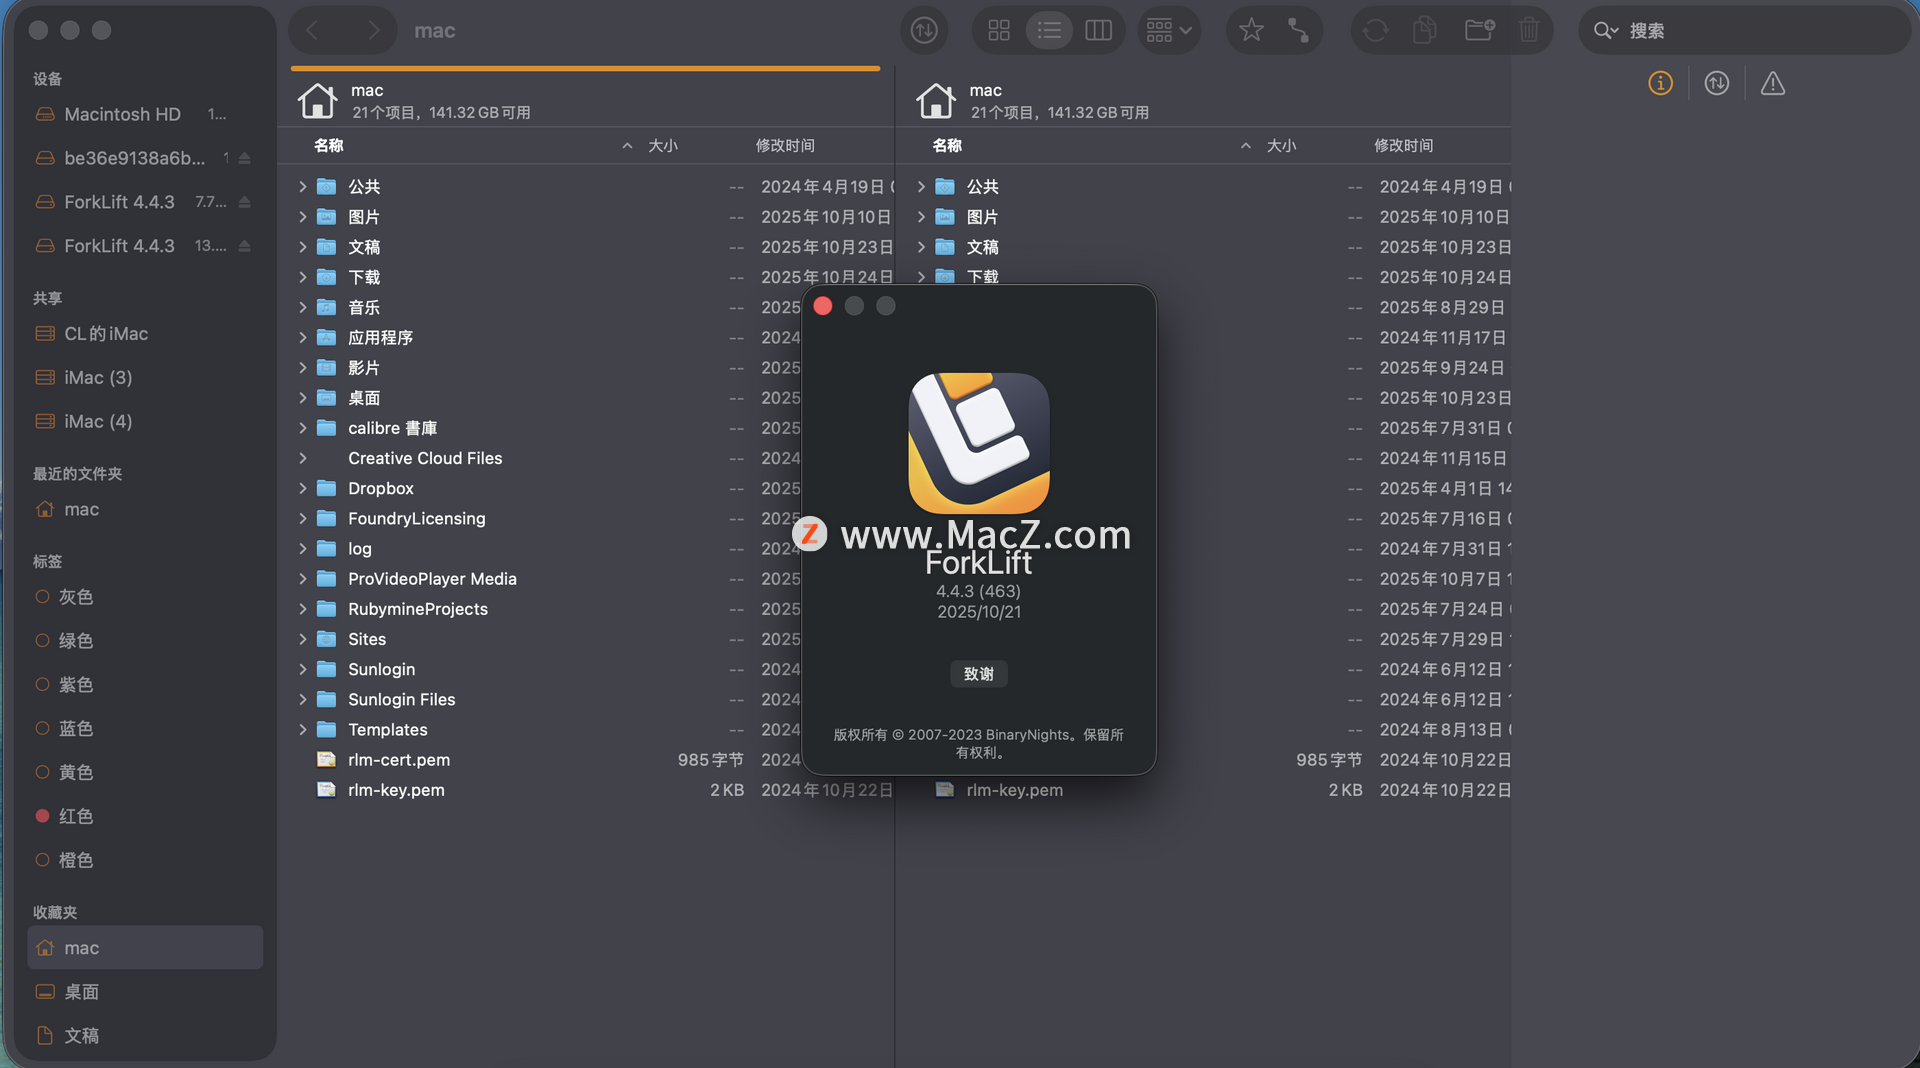This screenshot has height=1068, width=1920.
Task: Click the 致谢 button in About dialog
Action: 978,674
